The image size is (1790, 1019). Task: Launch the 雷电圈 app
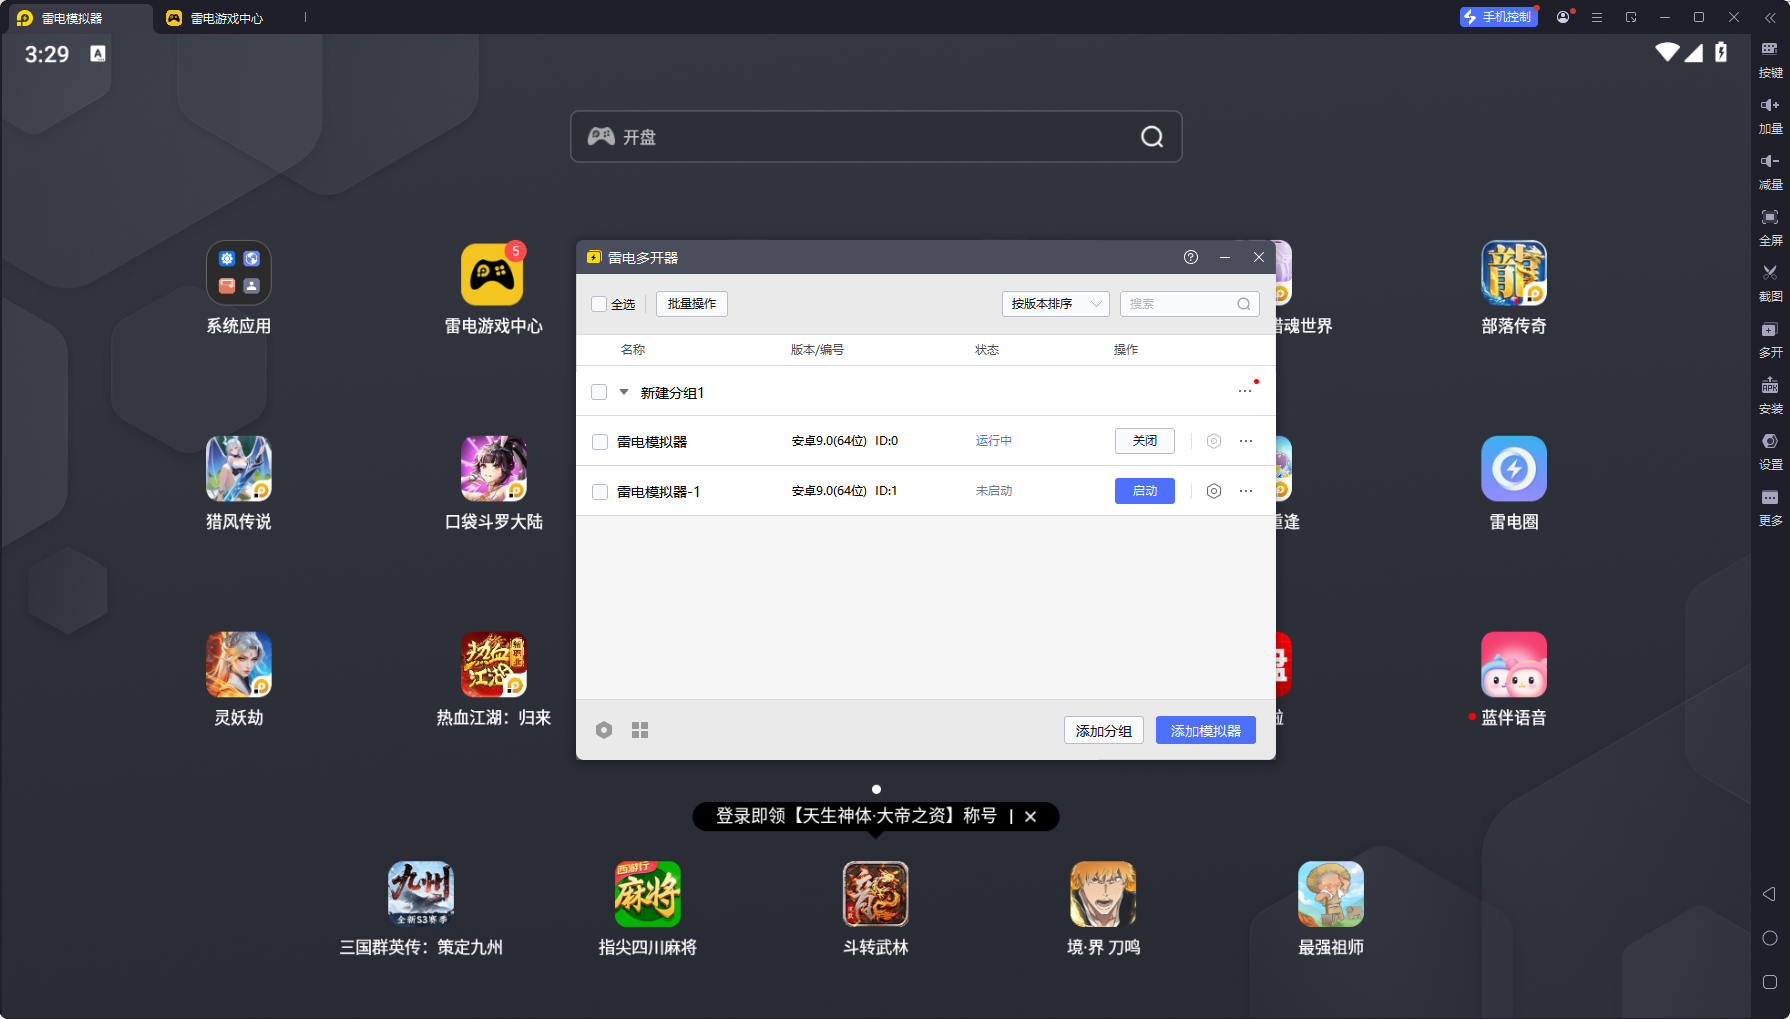[x=1514, y=469]
